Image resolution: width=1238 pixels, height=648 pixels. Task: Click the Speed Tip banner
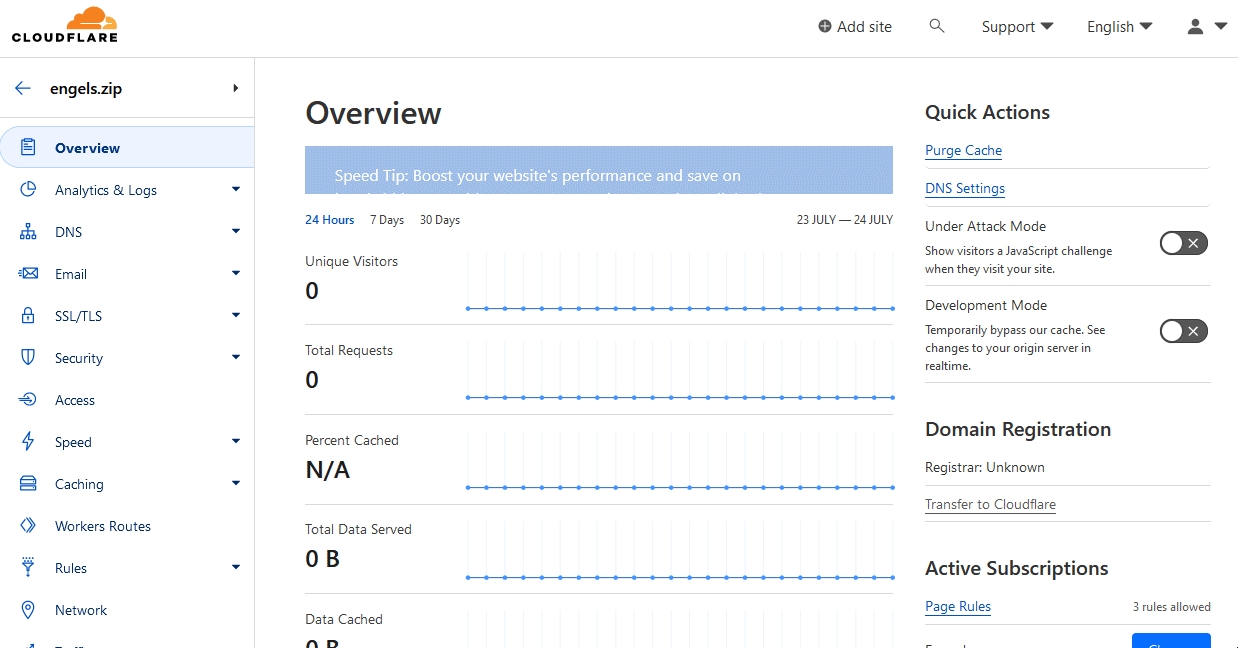point(599,170)
